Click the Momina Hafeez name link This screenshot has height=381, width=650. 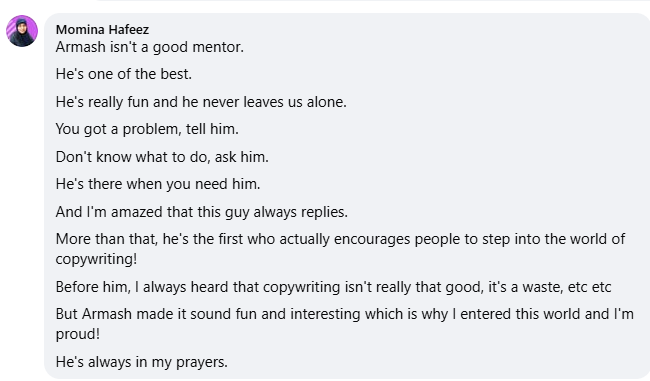coord(102,29)
